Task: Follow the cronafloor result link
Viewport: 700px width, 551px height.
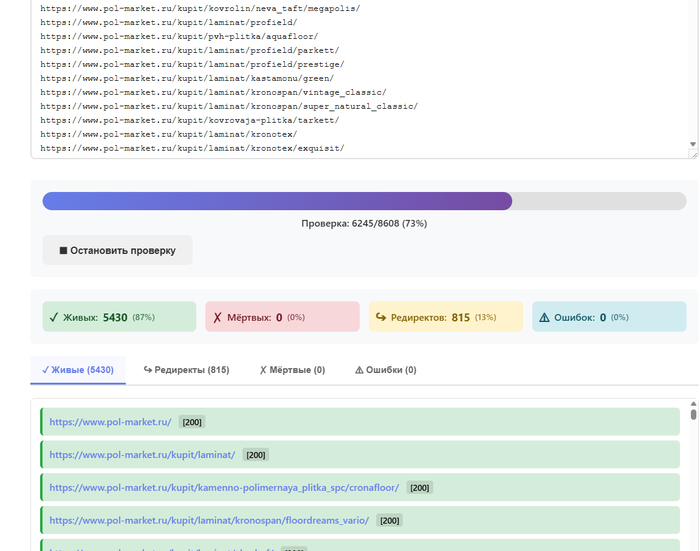Action: point(224,488)
